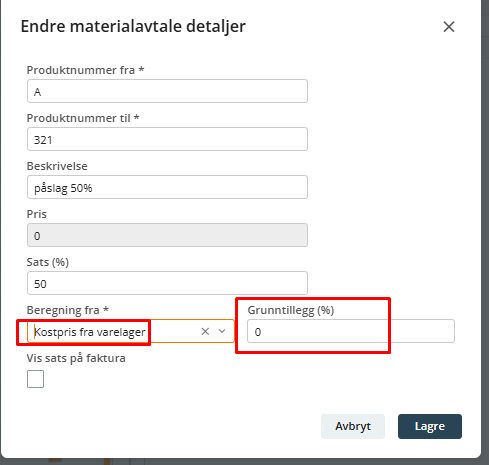Image resolution: width=489 pixels, height=465 pixels.
Task: Cancel changes with the Avbryt button
Action: click(353, 426)
